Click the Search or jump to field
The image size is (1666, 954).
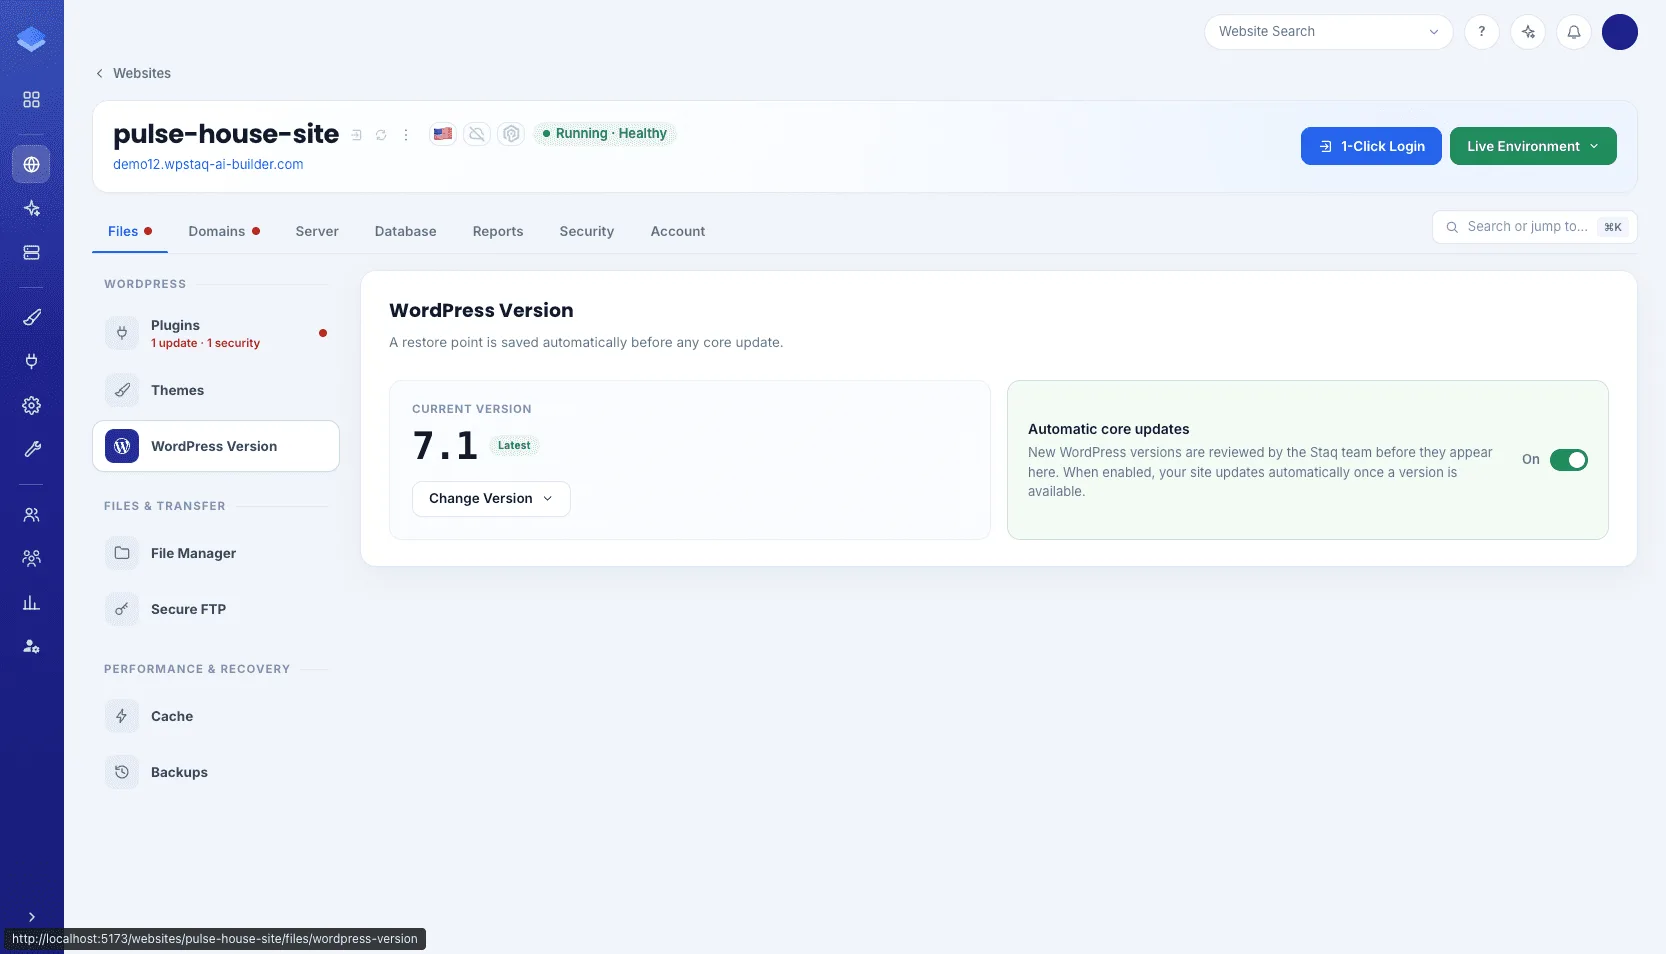click(1534, 227)
